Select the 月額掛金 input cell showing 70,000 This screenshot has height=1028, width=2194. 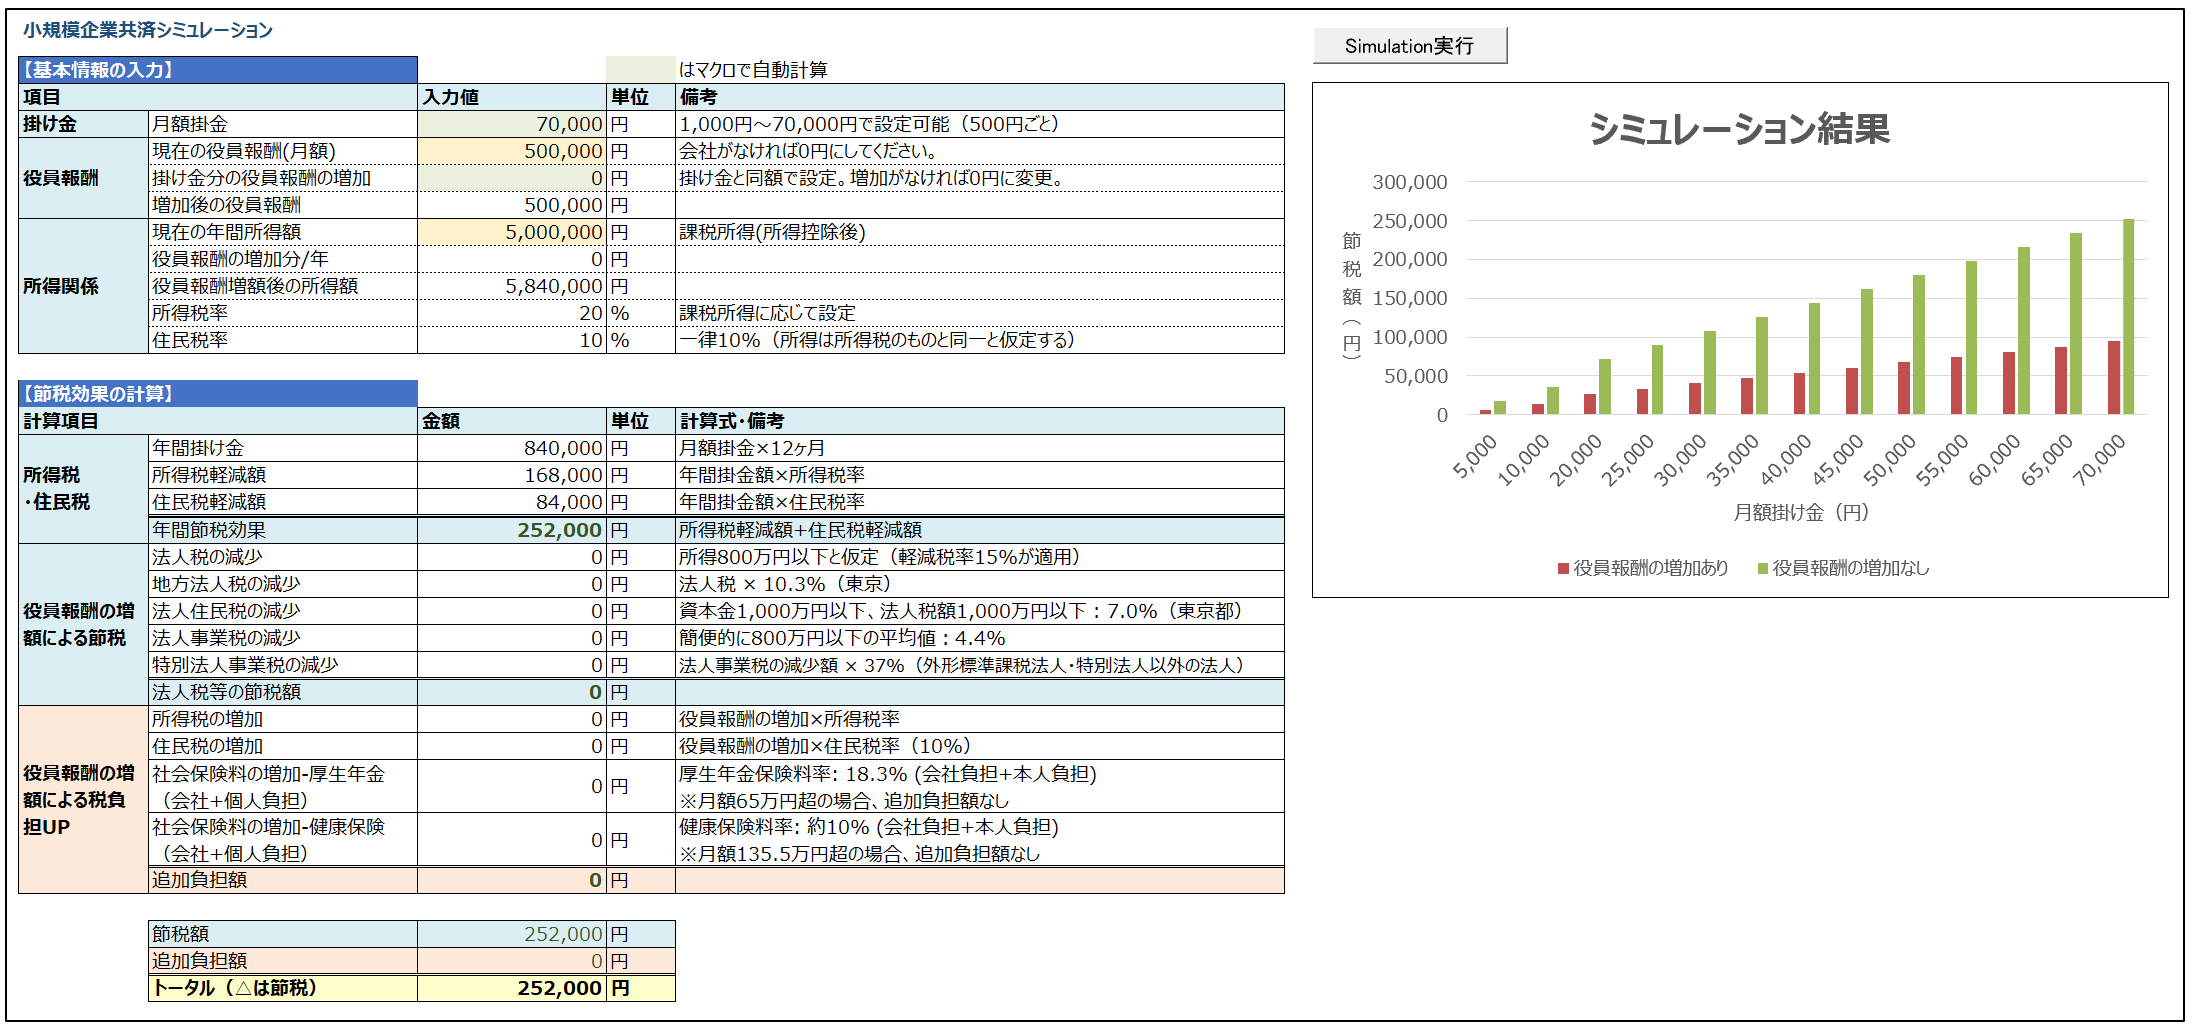pyautogui.click(x=512, y=124)
